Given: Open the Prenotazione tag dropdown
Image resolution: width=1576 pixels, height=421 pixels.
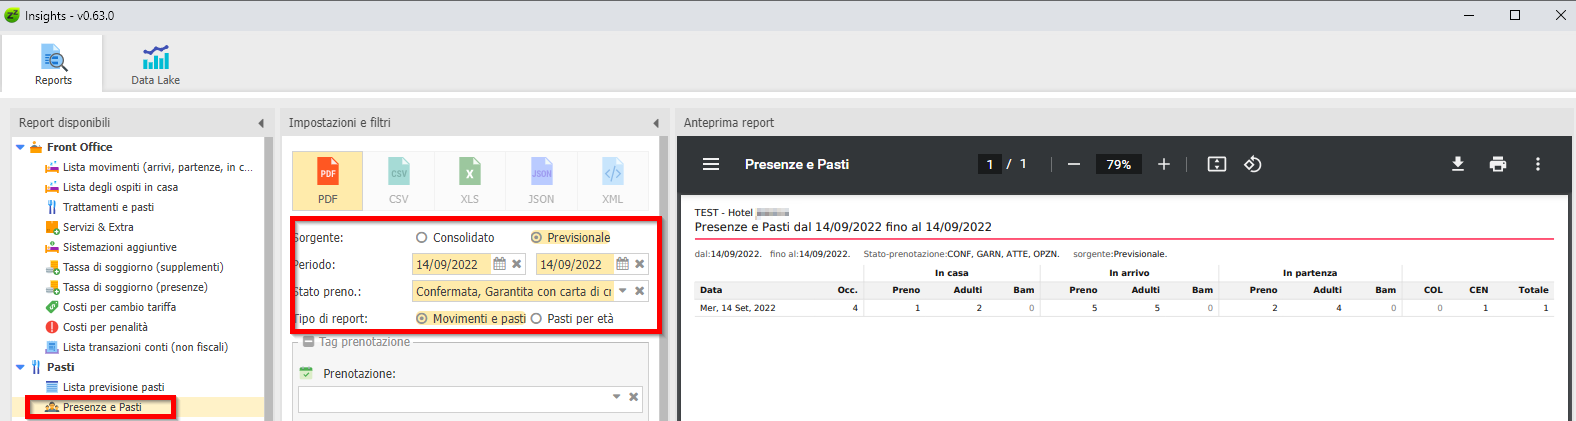Looking at the screenshot, I should tap(616, 398).
